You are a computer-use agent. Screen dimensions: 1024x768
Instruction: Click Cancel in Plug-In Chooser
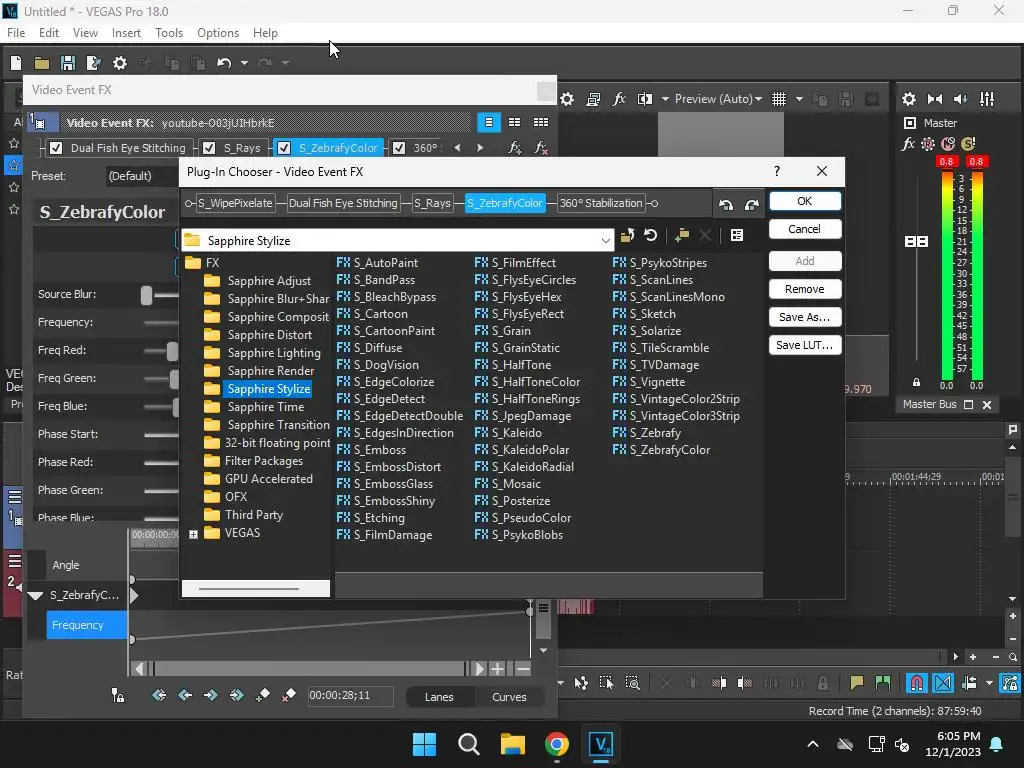pos(805,229)
